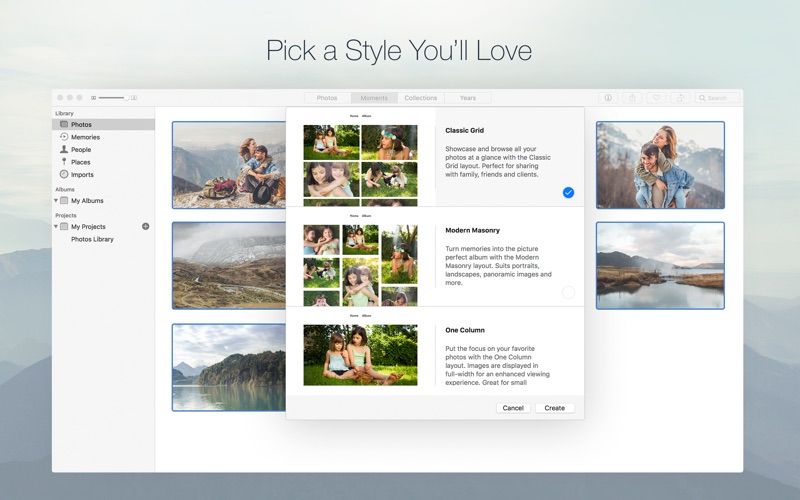
Task: Open Imports in the sidebar
Action: [x=82, y=175]
